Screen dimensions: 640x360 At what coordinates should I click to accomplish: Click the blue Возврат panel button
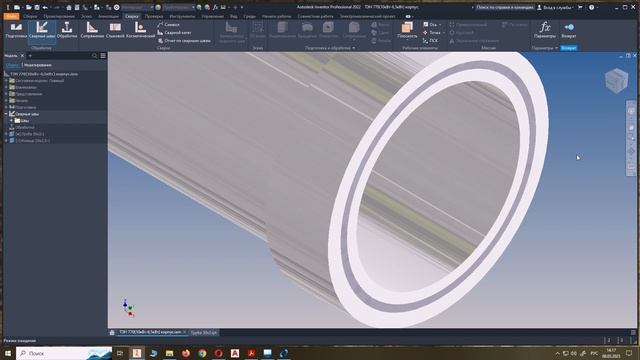tap(569, 48)
